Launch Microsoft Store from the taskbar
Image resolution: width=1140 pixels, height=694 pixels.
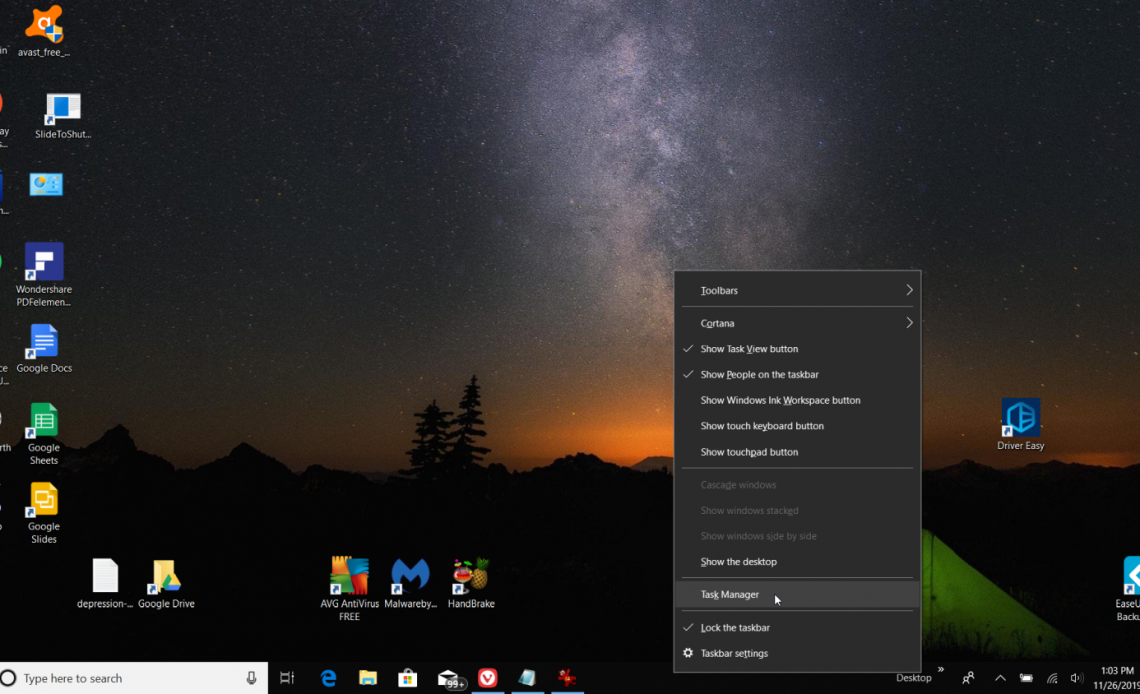pyautogui.click(x=407, y=678)
